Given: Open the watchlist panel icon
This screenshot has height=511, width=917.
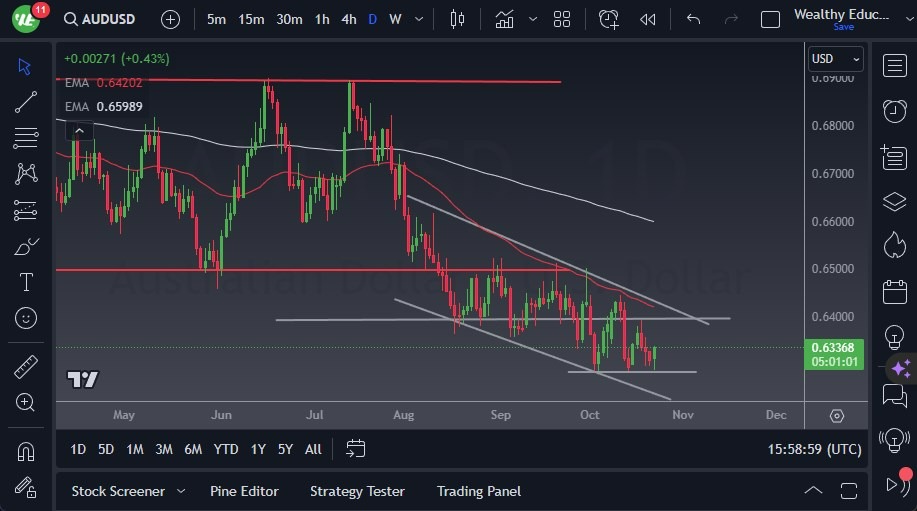Looking at the screenshot, I should tap(894, 65).
